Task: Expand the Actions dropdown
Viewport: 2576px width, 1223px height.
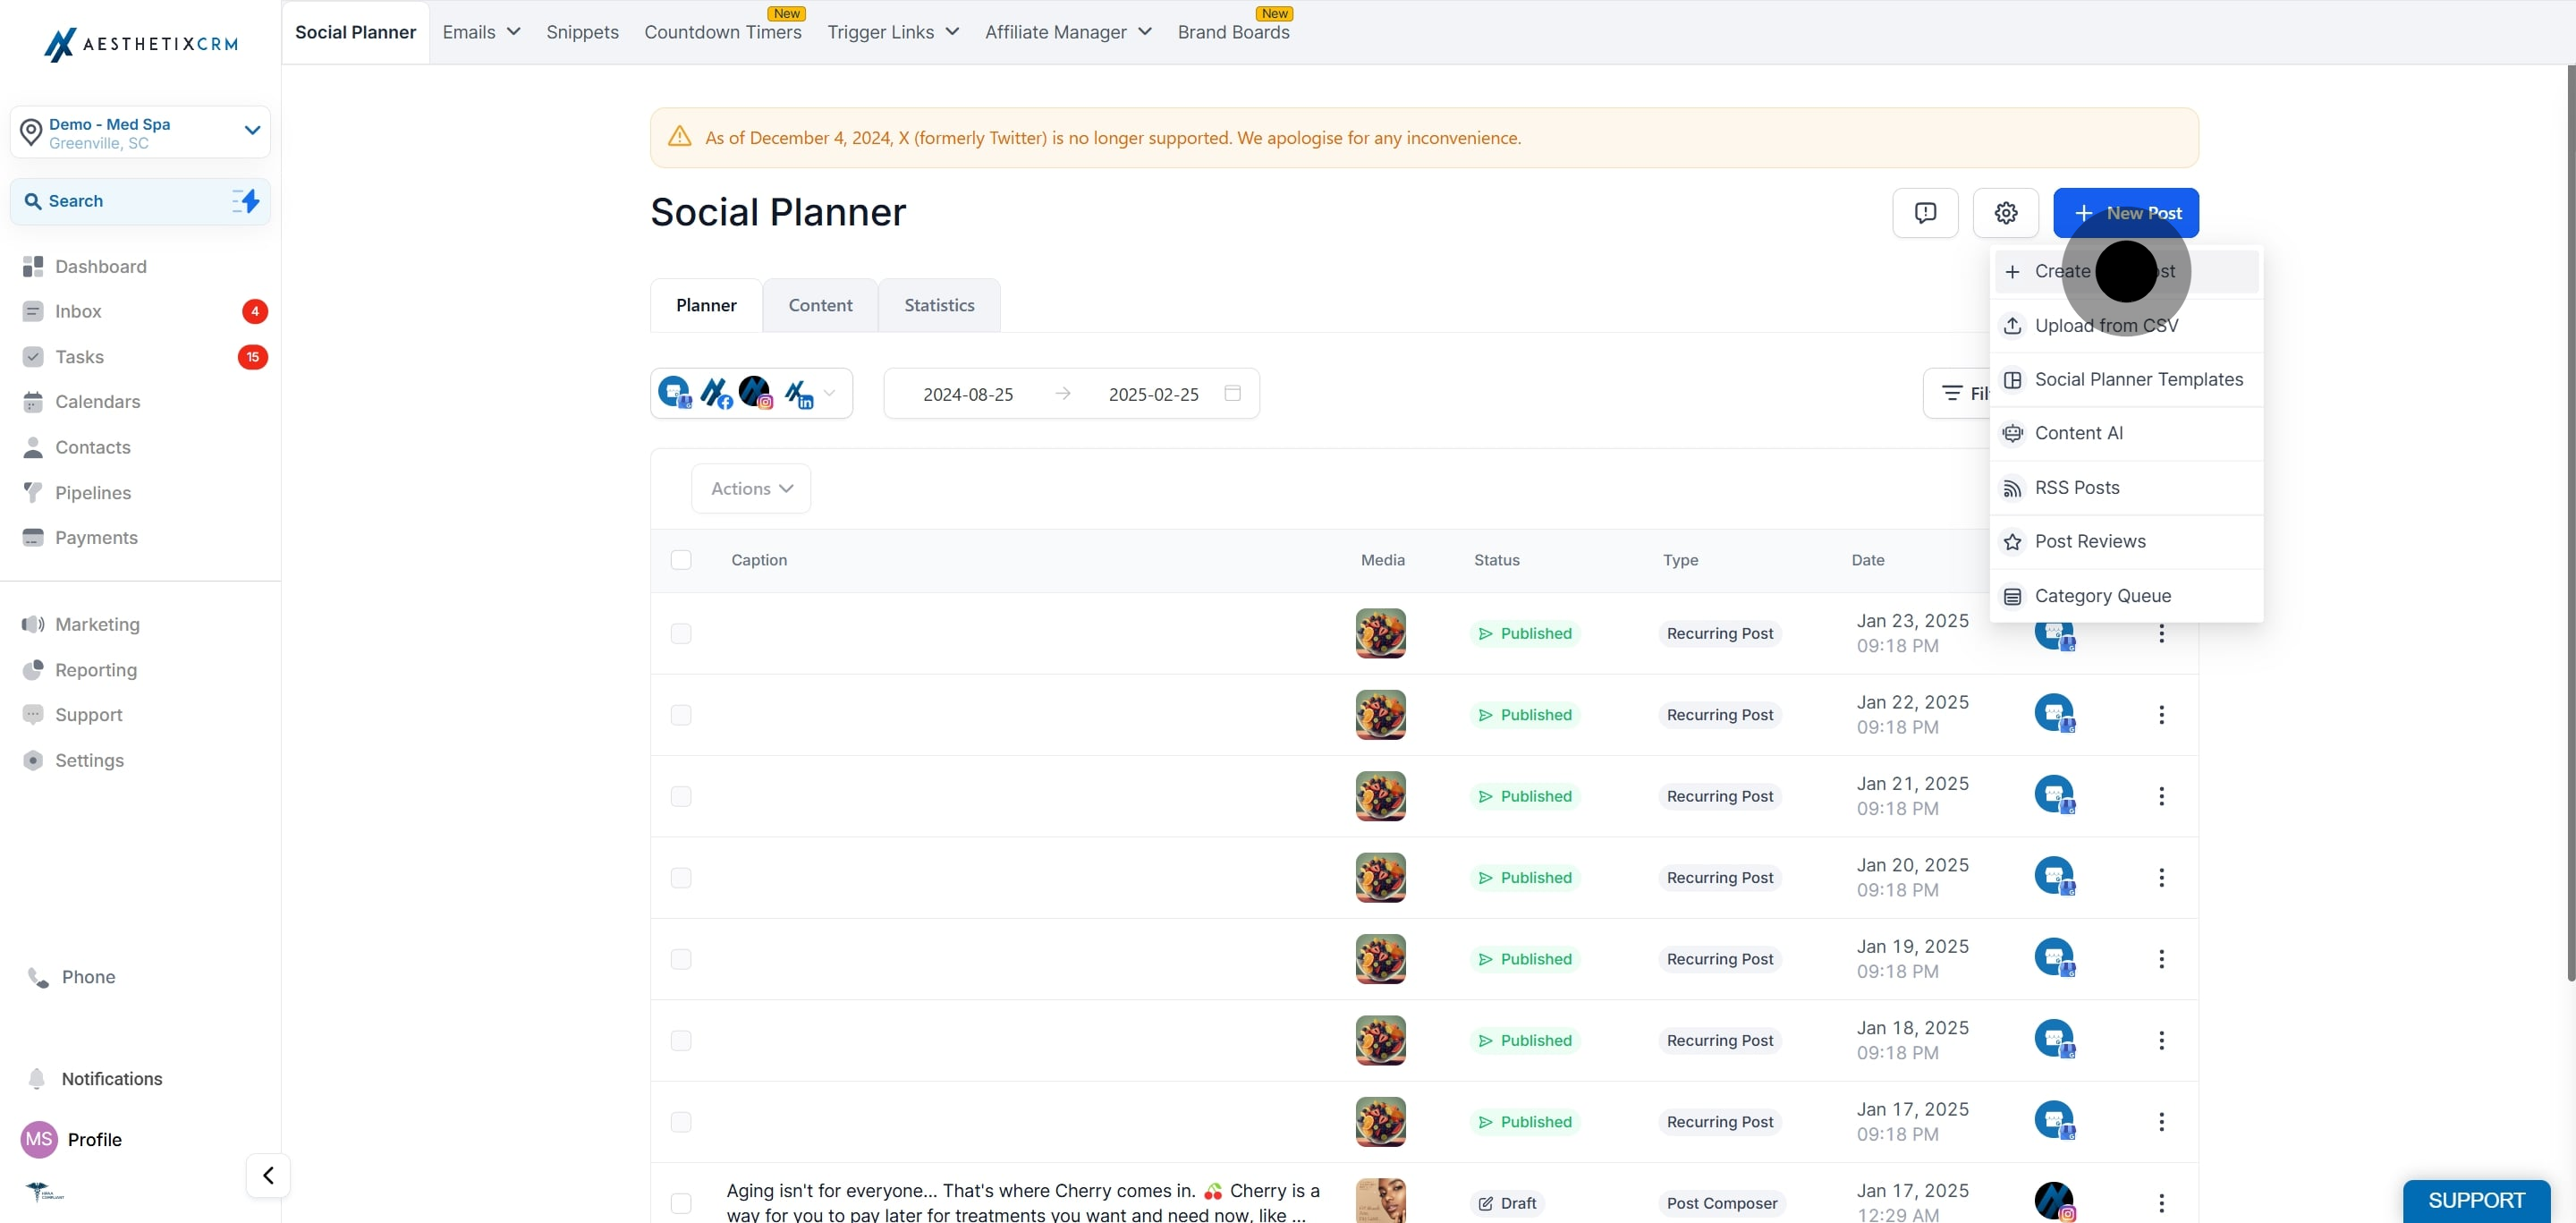Action: click(751, 488)
